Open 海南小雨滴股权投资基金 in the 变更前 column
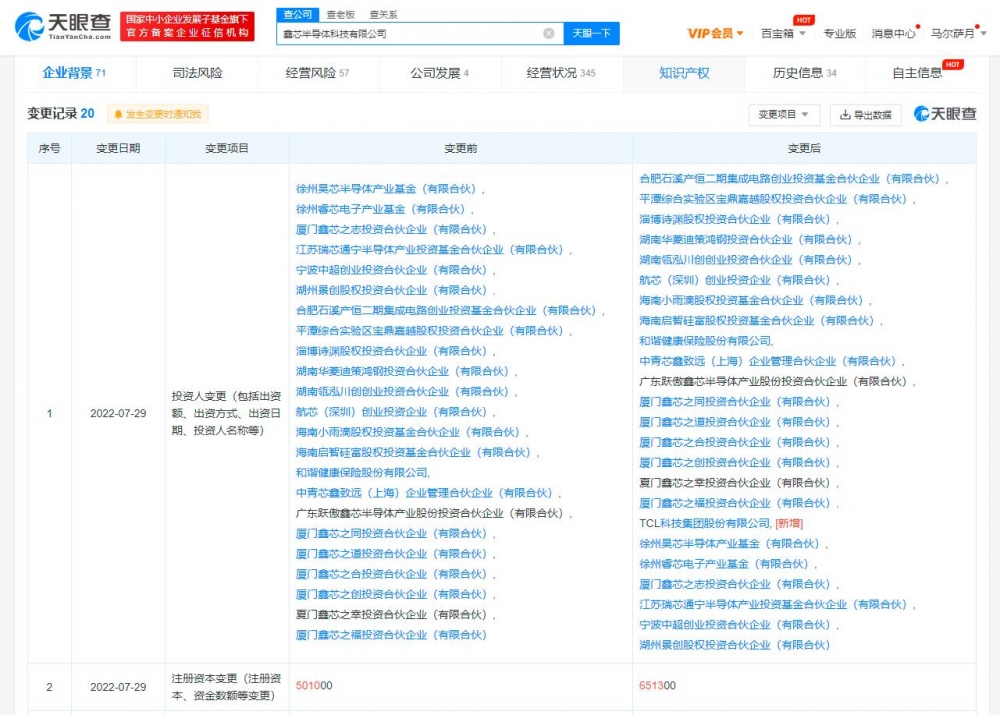The image size is (1000, 715). [x=408, y=432]
